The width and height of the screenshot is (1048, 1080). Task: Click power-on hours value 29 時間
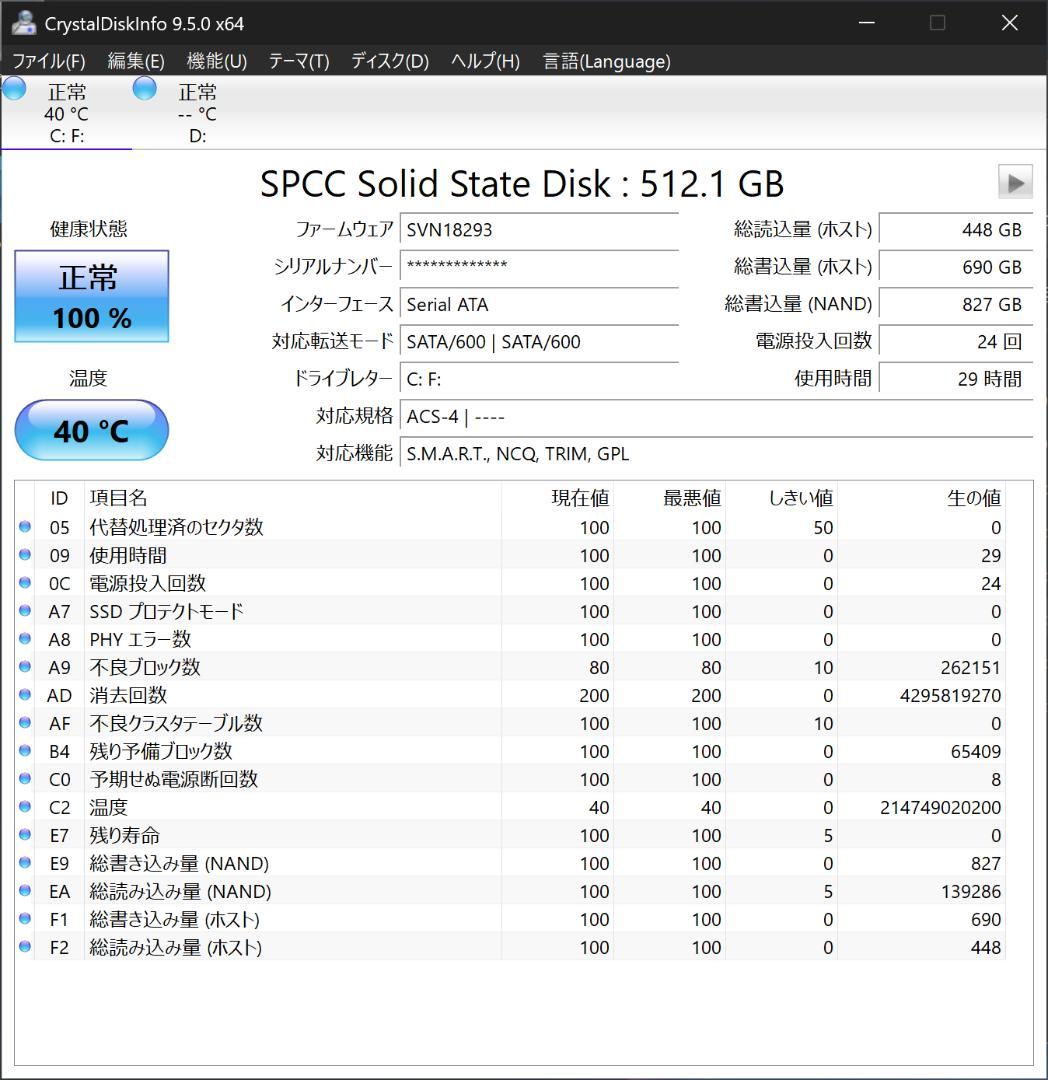pos(956,379)
